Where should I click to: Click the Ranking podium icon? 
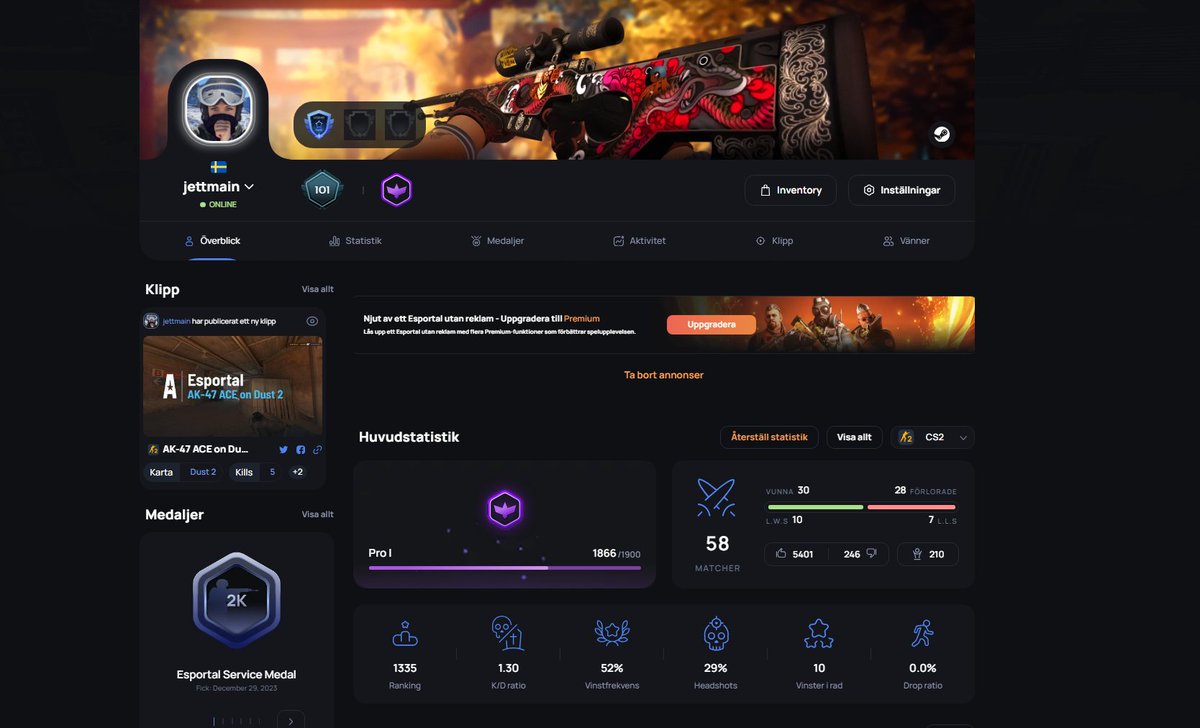click(x=405, y=634)
